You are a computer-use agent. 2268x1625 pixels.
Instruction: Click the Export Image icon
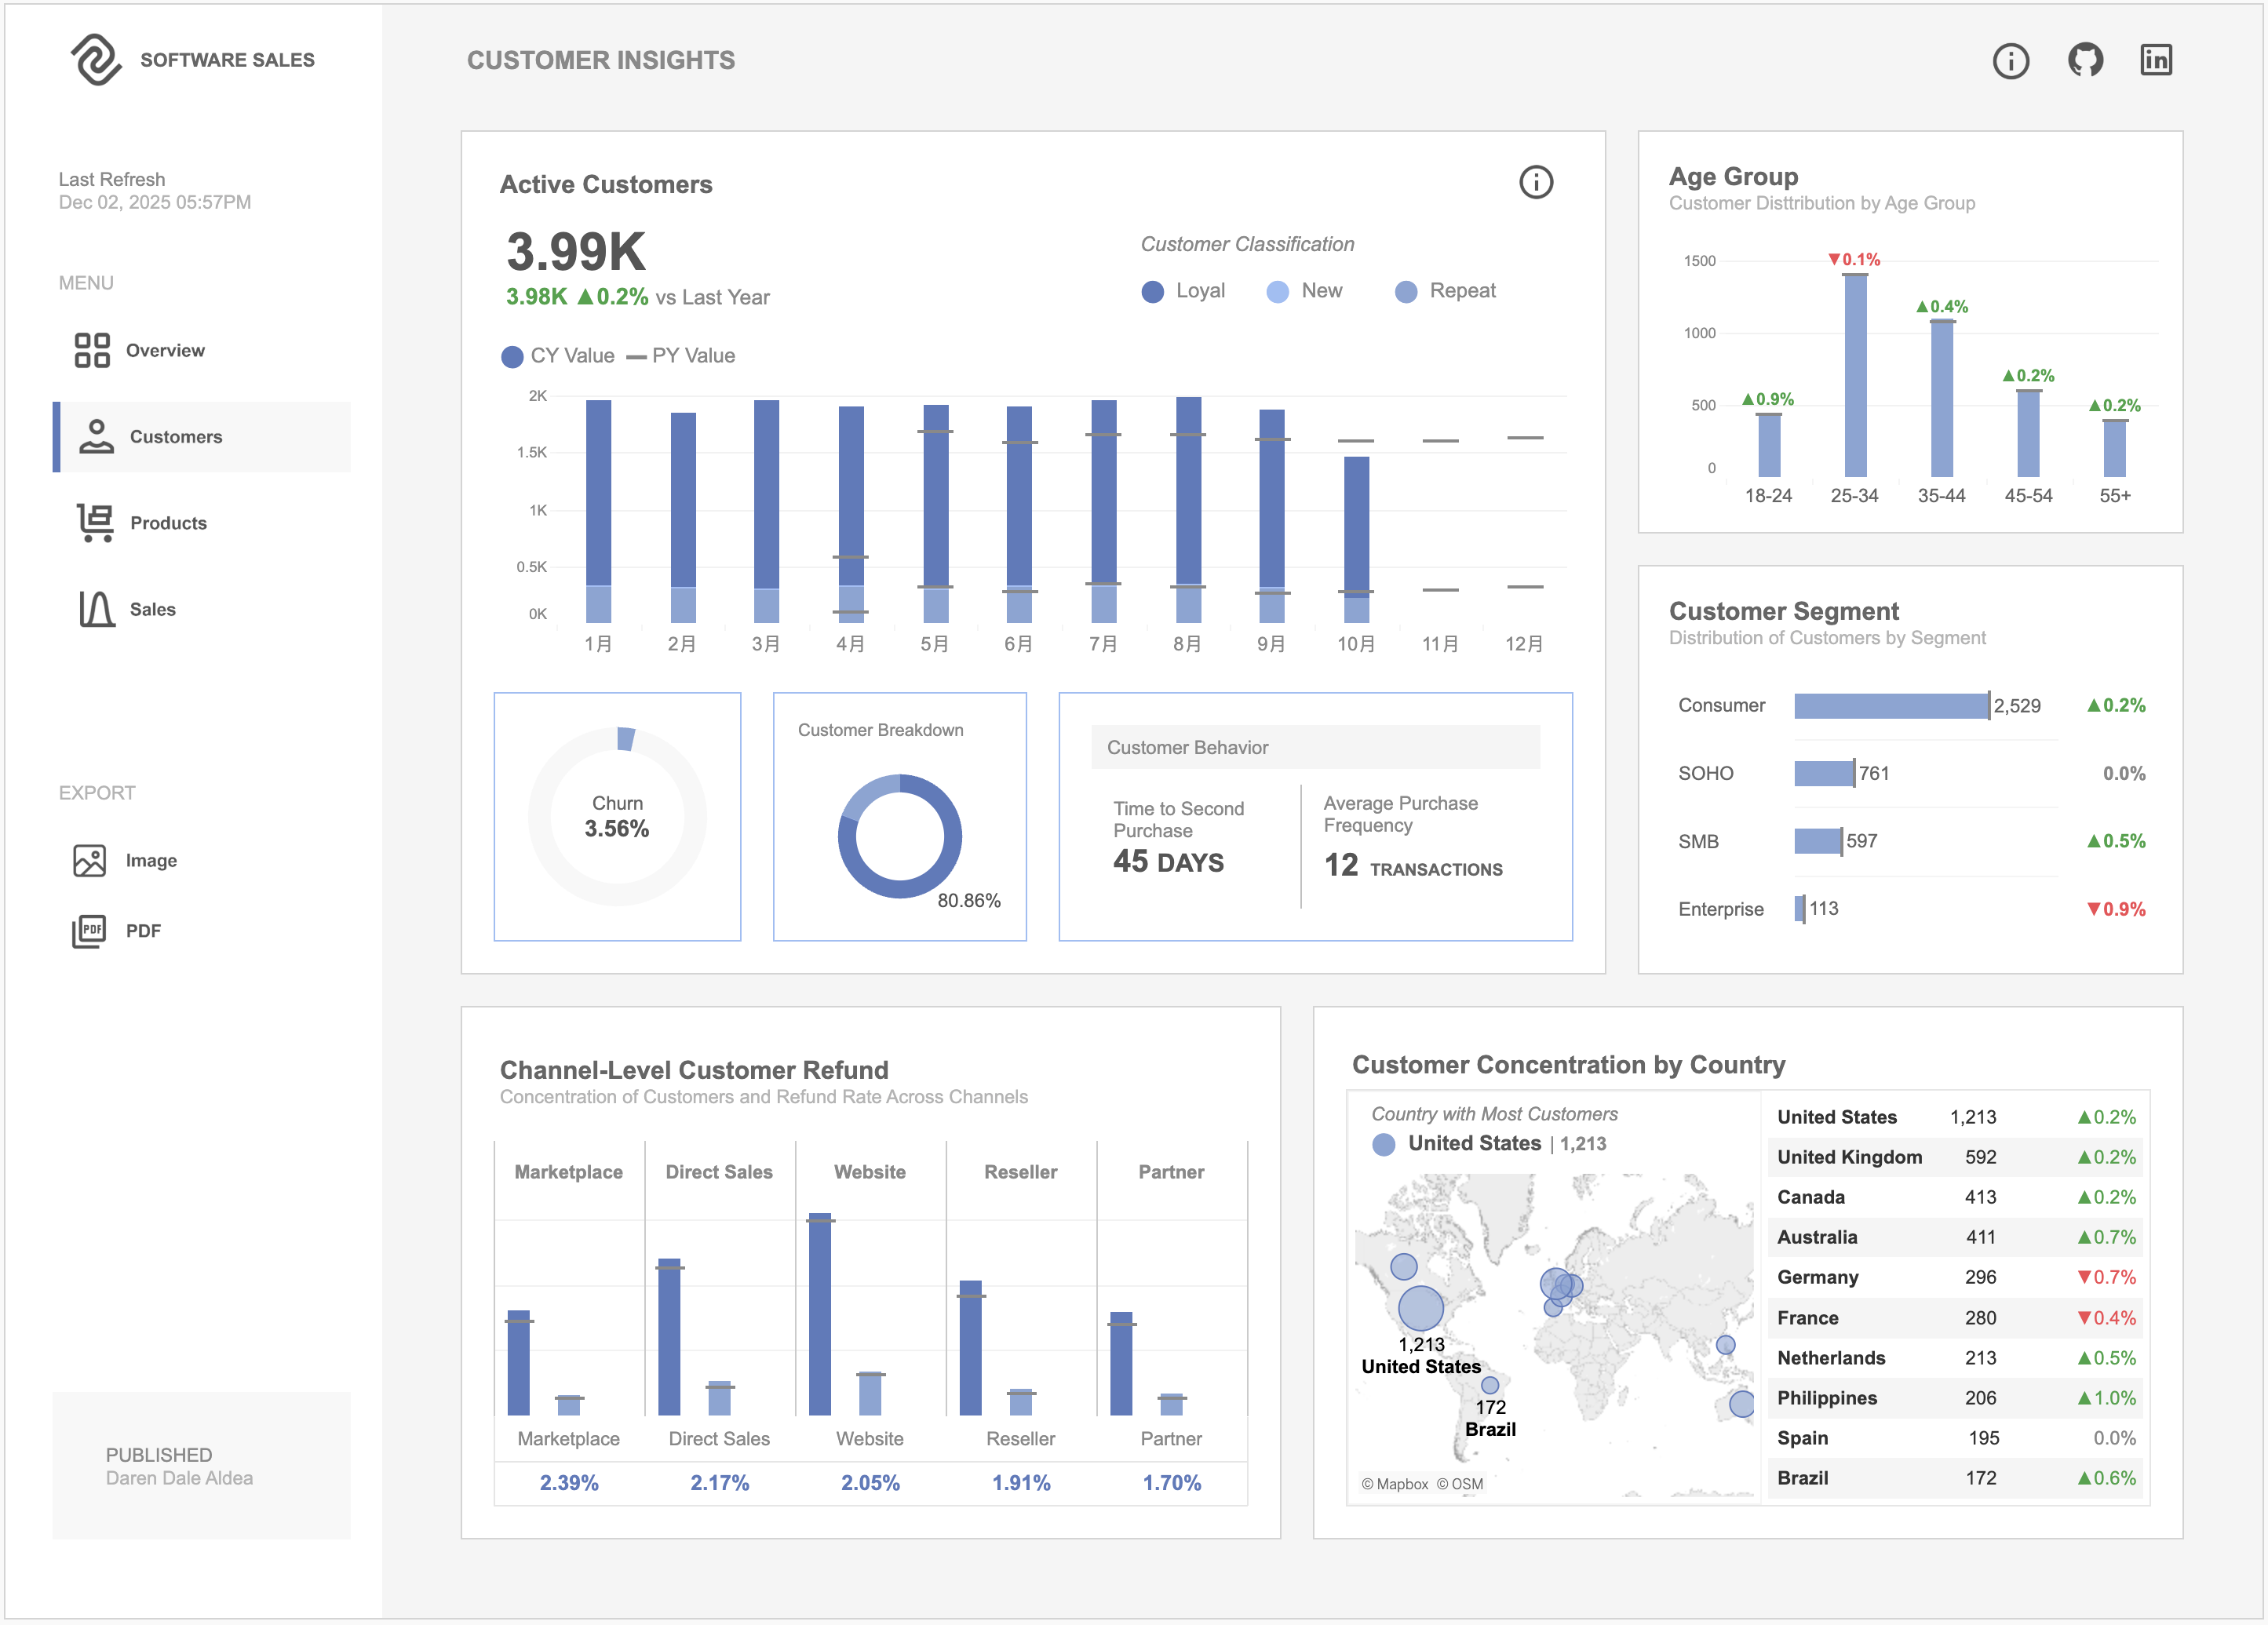(90, 861)
